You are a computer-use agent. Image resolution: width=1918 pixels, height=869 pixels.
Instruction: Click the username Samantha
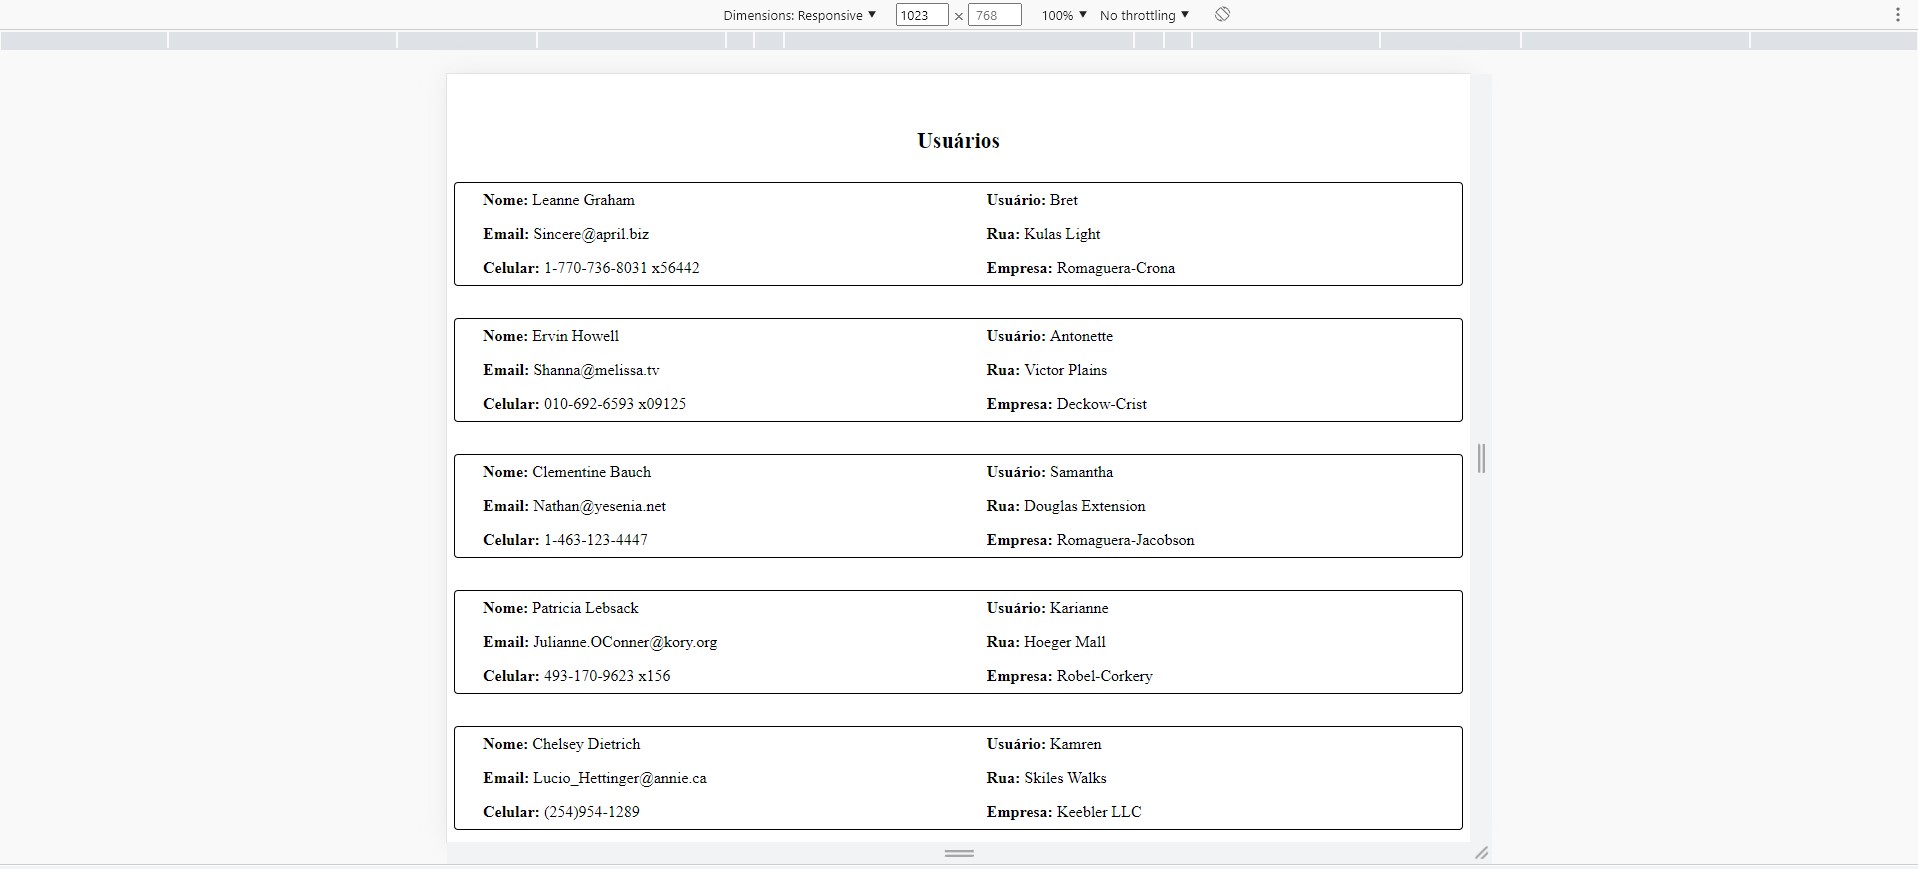pyautogui.click(x=1081, y=472)
